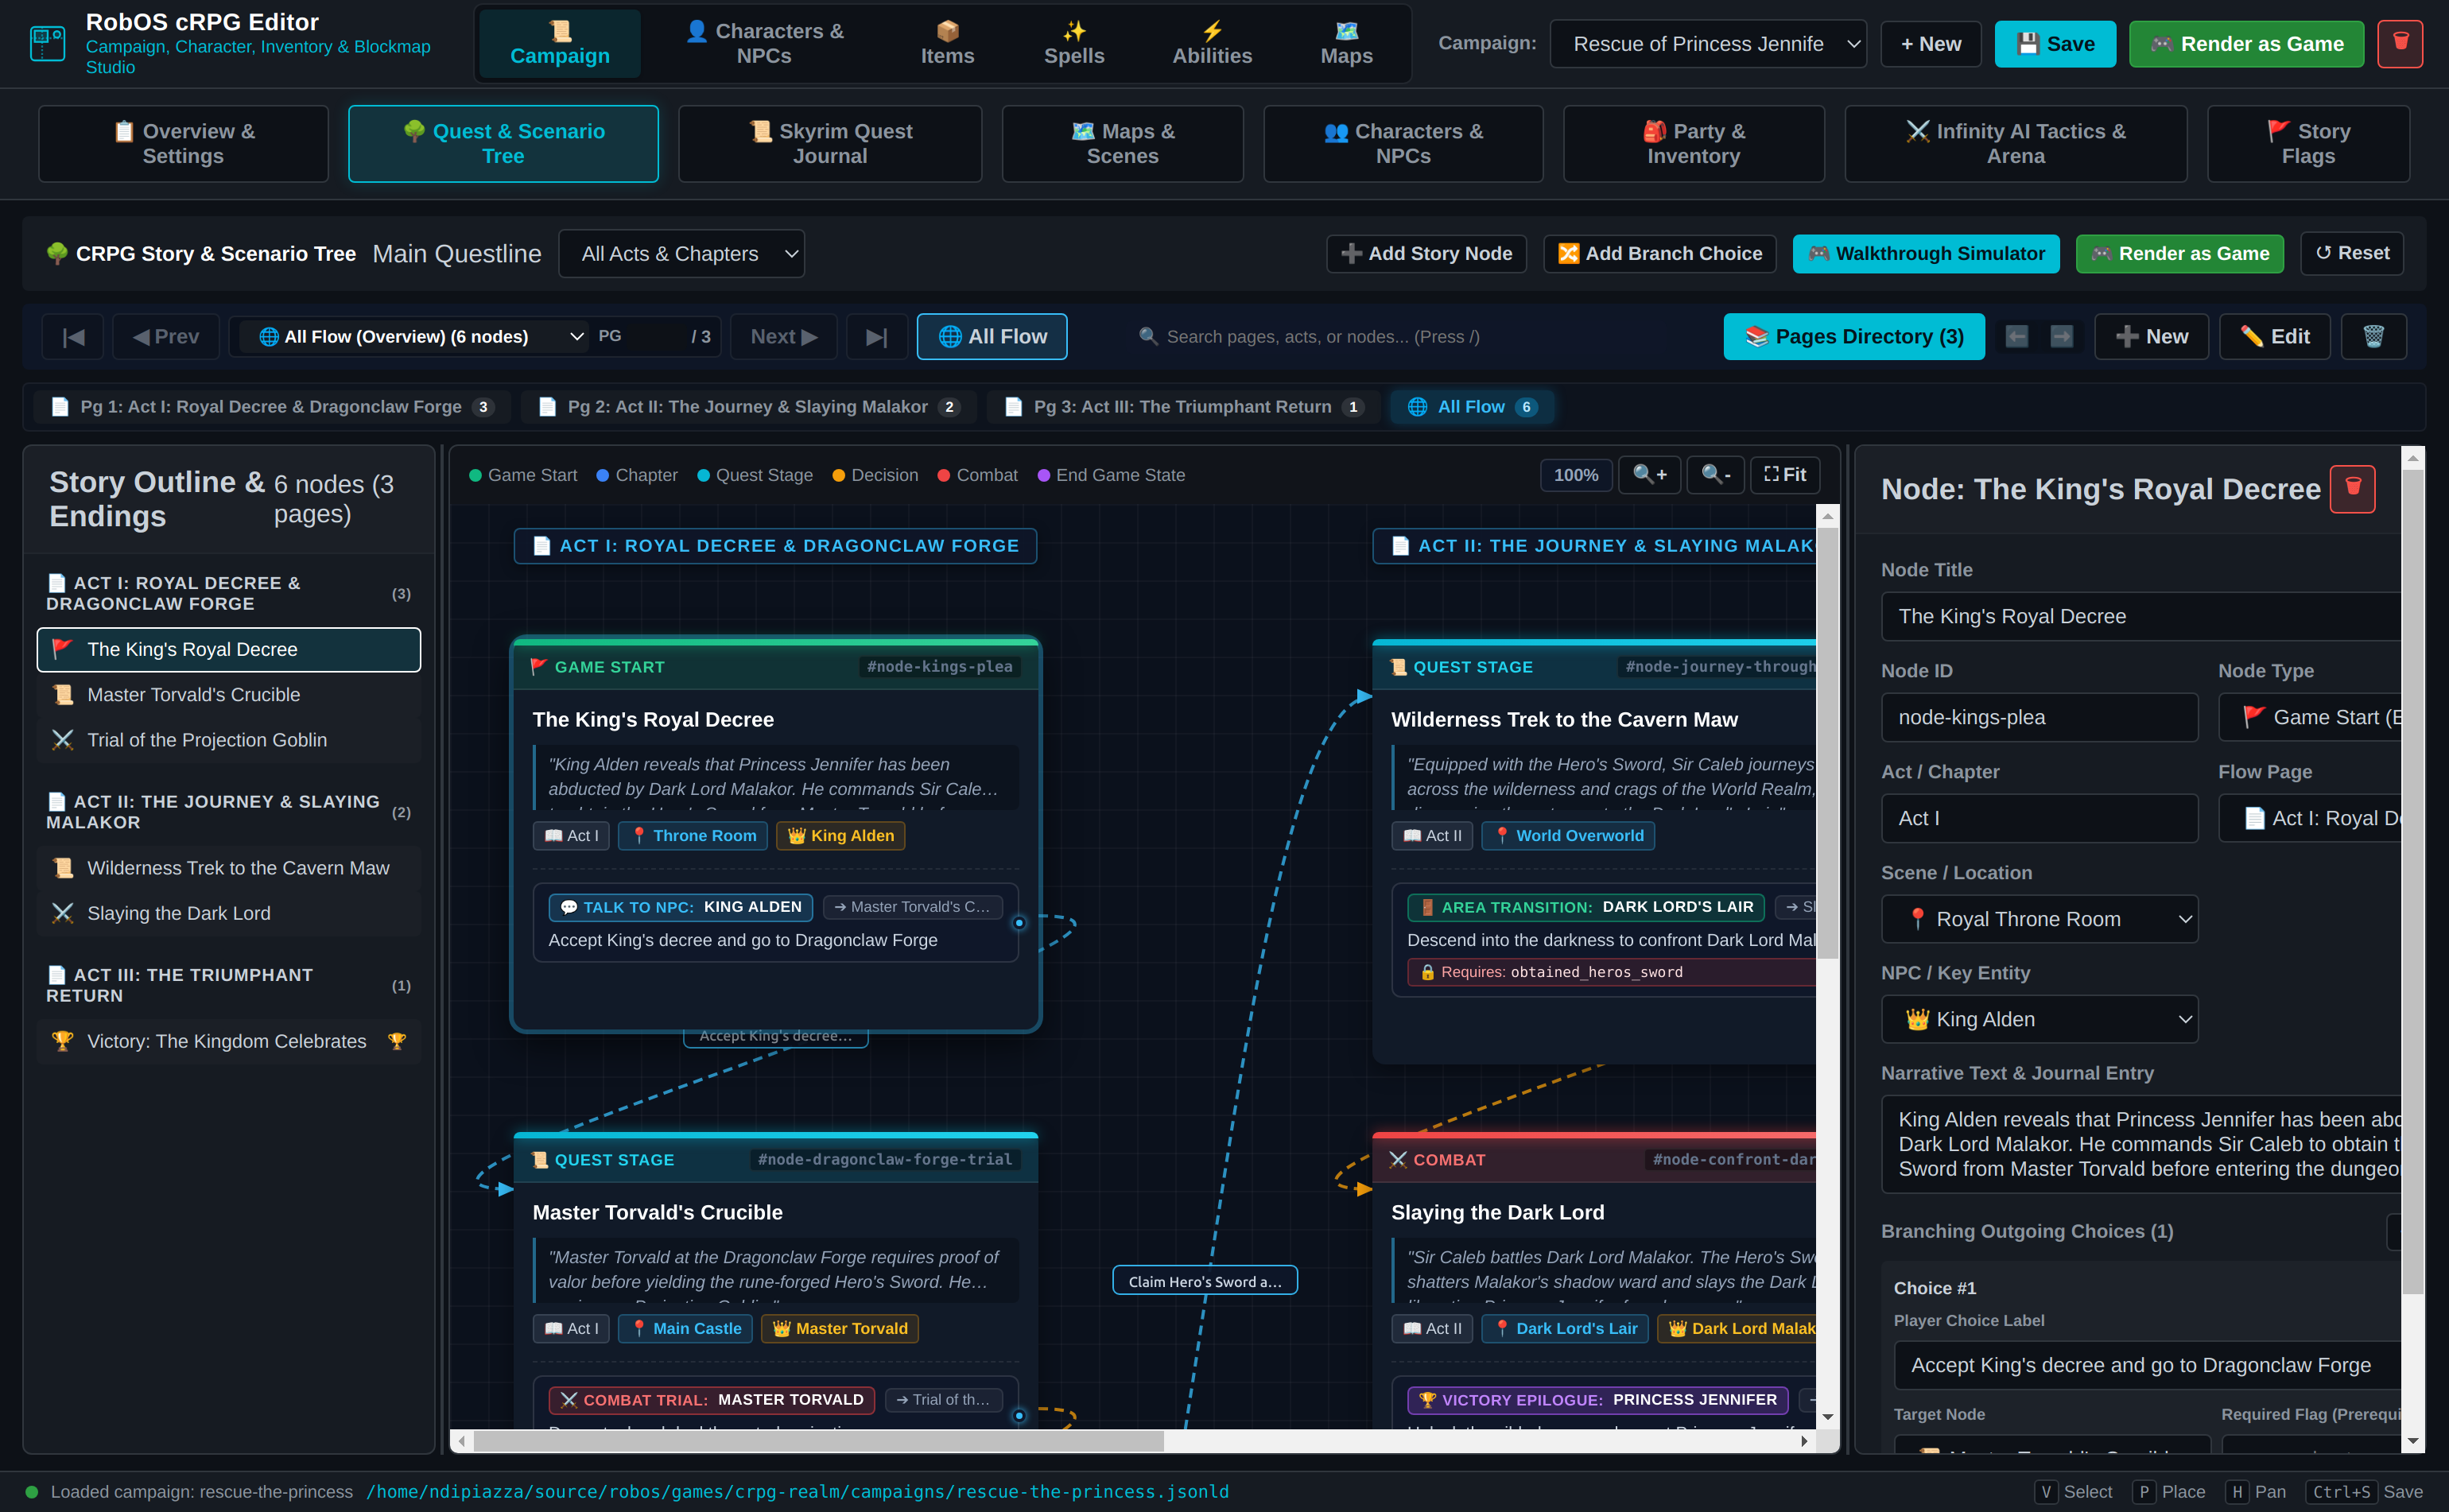Select Victory: The Kingdom Celebrates outline item
The width and height of the screenshot is (2449, 1512).
(x=229, y=1041)
